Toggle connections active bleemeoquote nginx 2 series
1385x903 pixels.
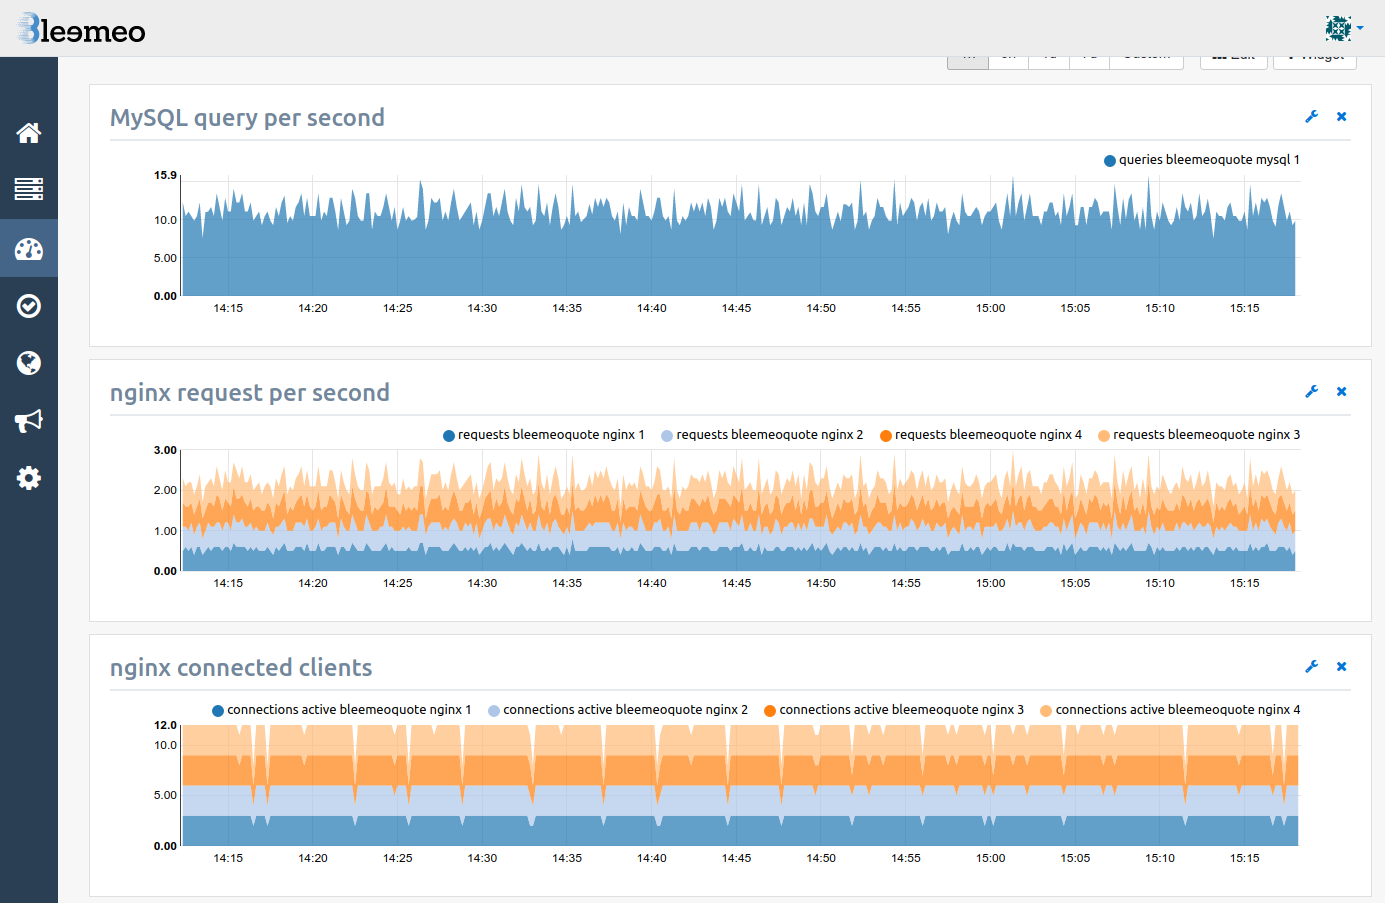[618, 710]
